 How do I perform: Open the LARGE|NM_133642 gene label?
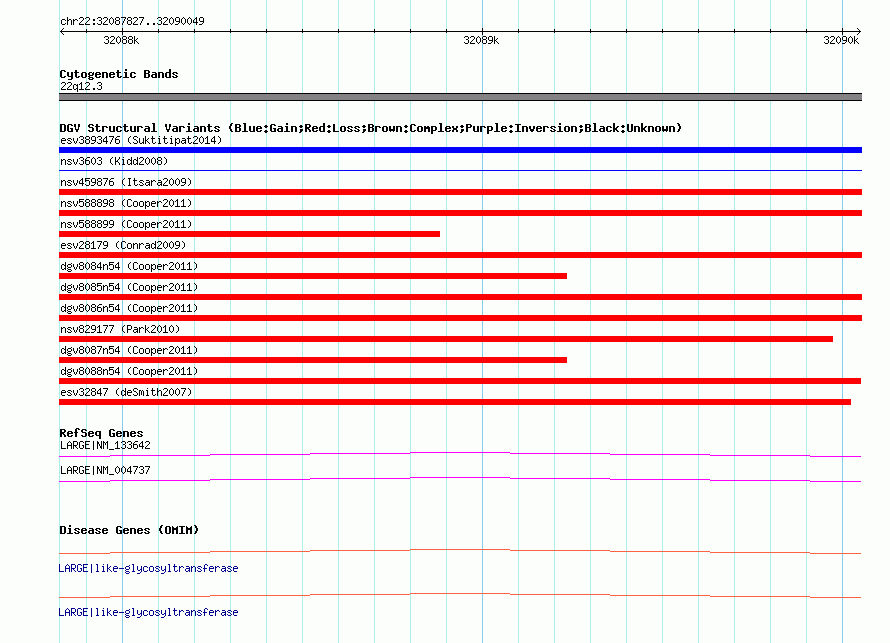pyautogui.click(x=105, y=446)
